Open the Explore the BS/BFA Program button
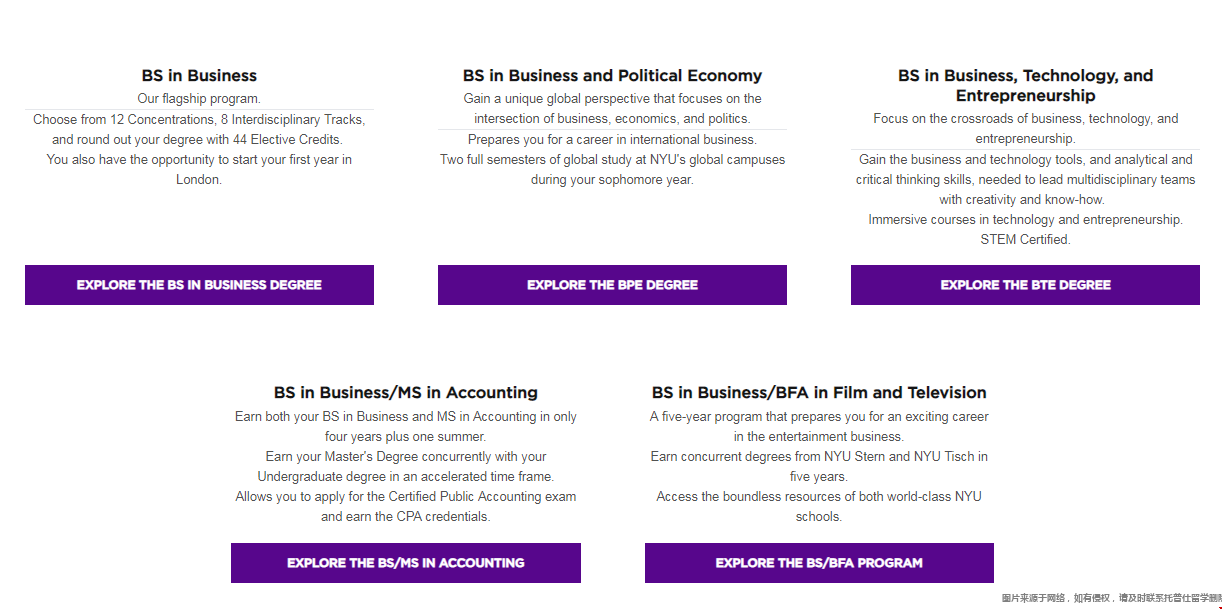This screenshot has width=1222, height=609. tap(819, 563)
